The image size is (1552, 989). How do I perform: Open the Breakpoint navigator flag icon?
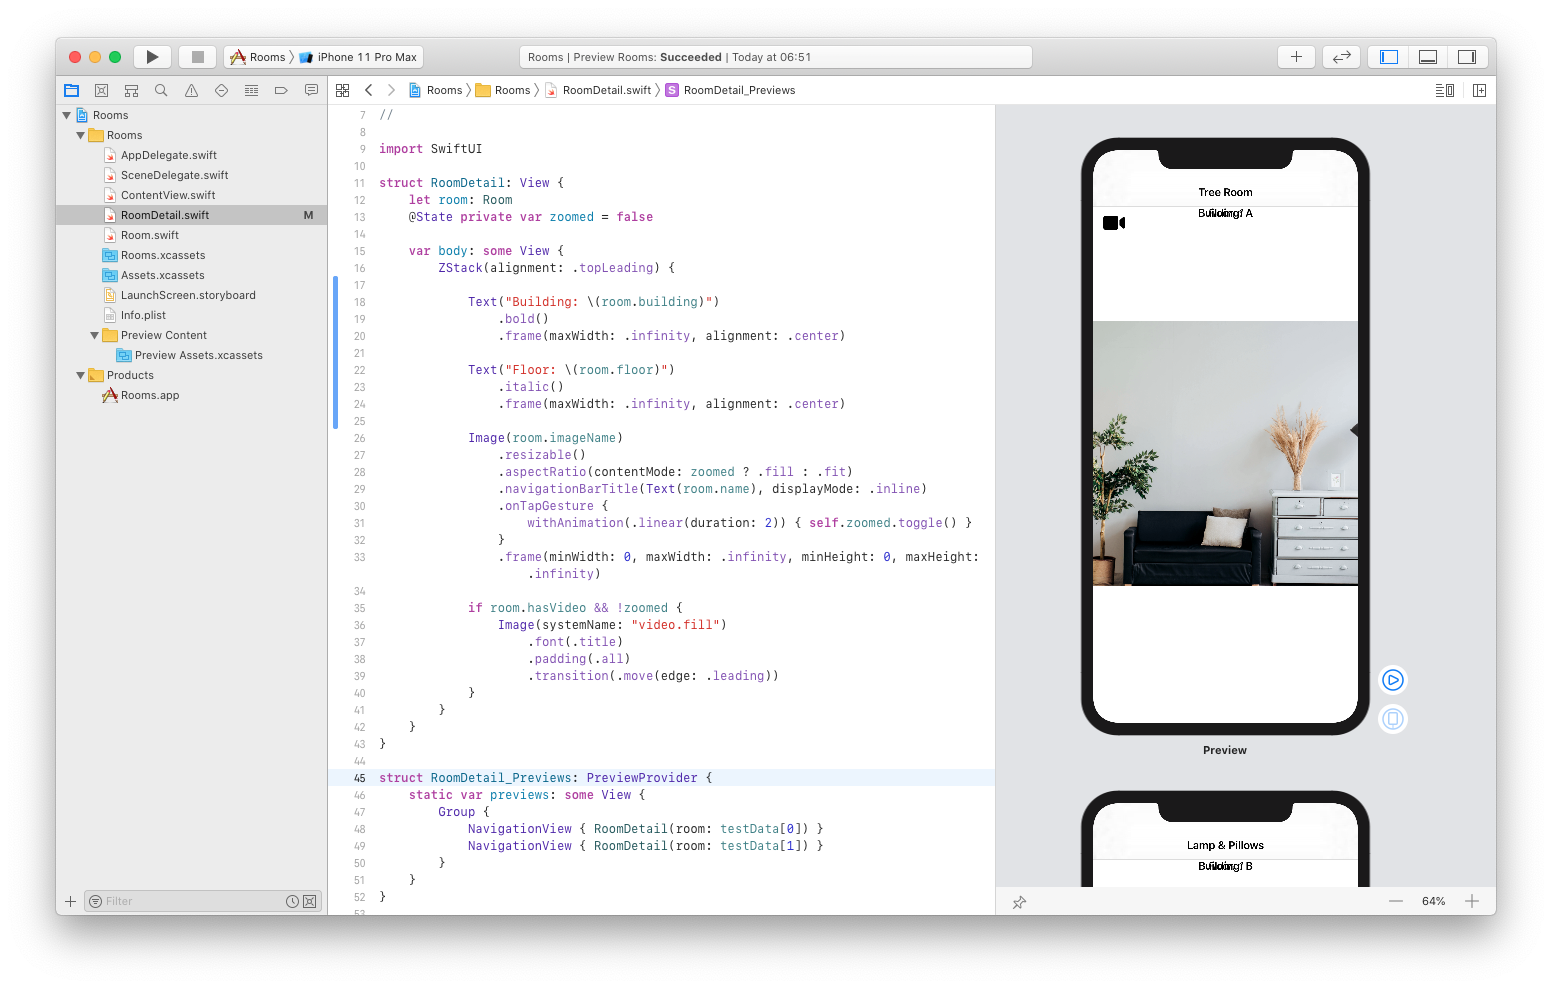pyautogui.click(x=281, y=89)
